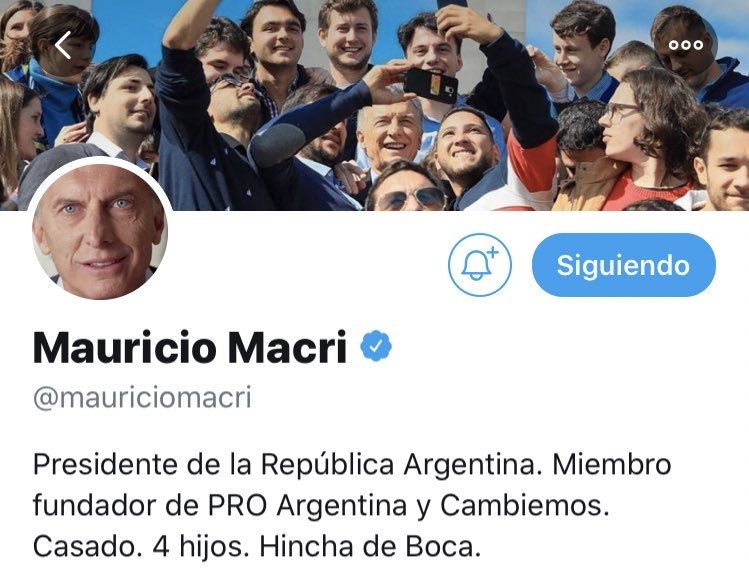The height and width of the screenshot is (575, 749).
Task: Turn on notifications with the bell icon
Action: point(480,265)
